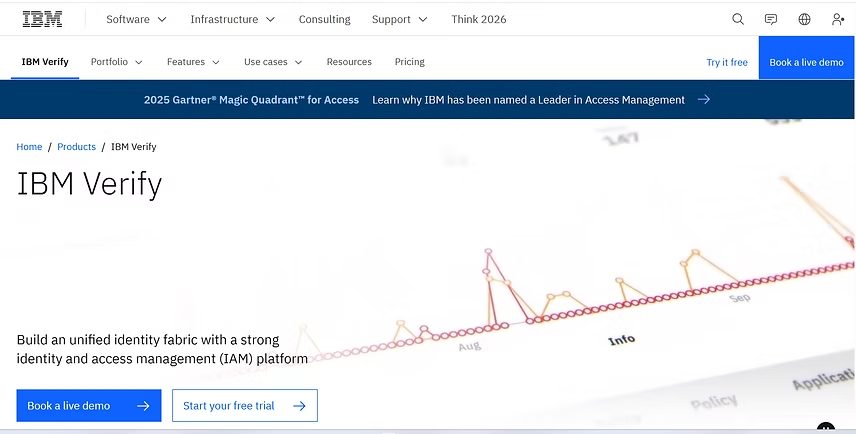Click the arrow in the Gartner banner
This screenshot has height=434, width=856.
coord(704,99)
